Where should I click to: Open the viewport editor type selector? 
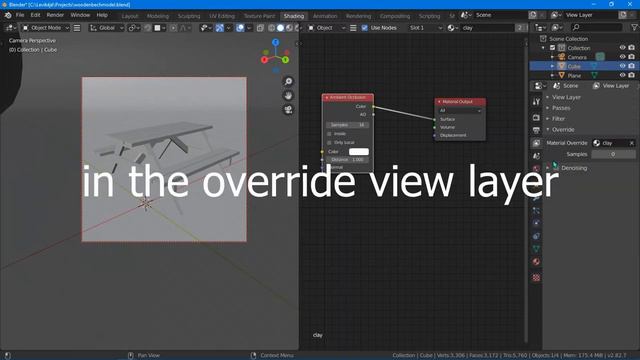point(11,28)
